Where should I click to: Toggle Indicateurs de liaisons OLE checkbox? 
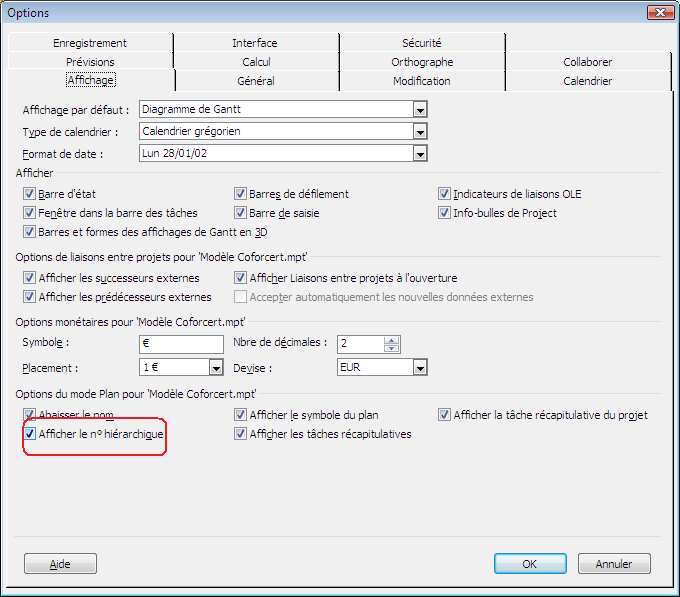pyautogui.click(x=445, y=194)
